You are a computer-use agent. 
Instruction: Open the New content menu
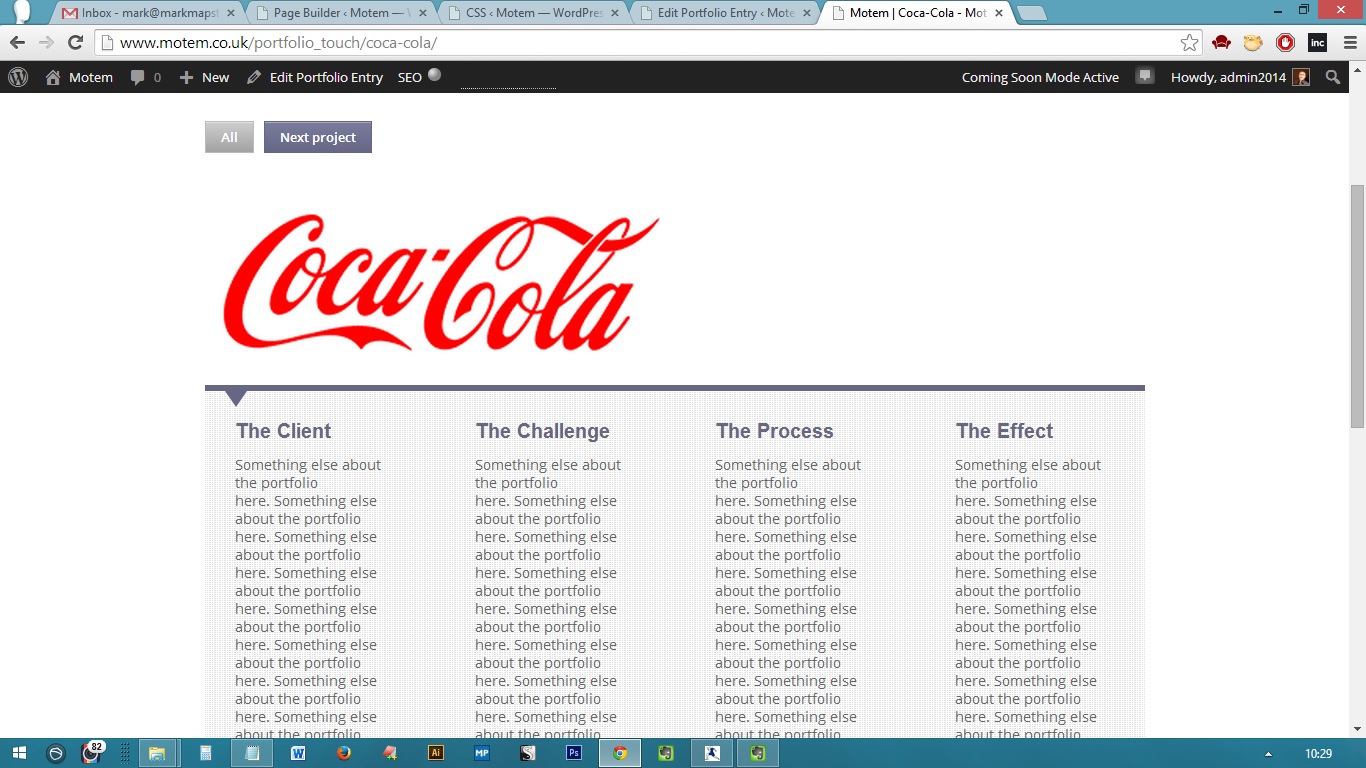pos(204,77)
